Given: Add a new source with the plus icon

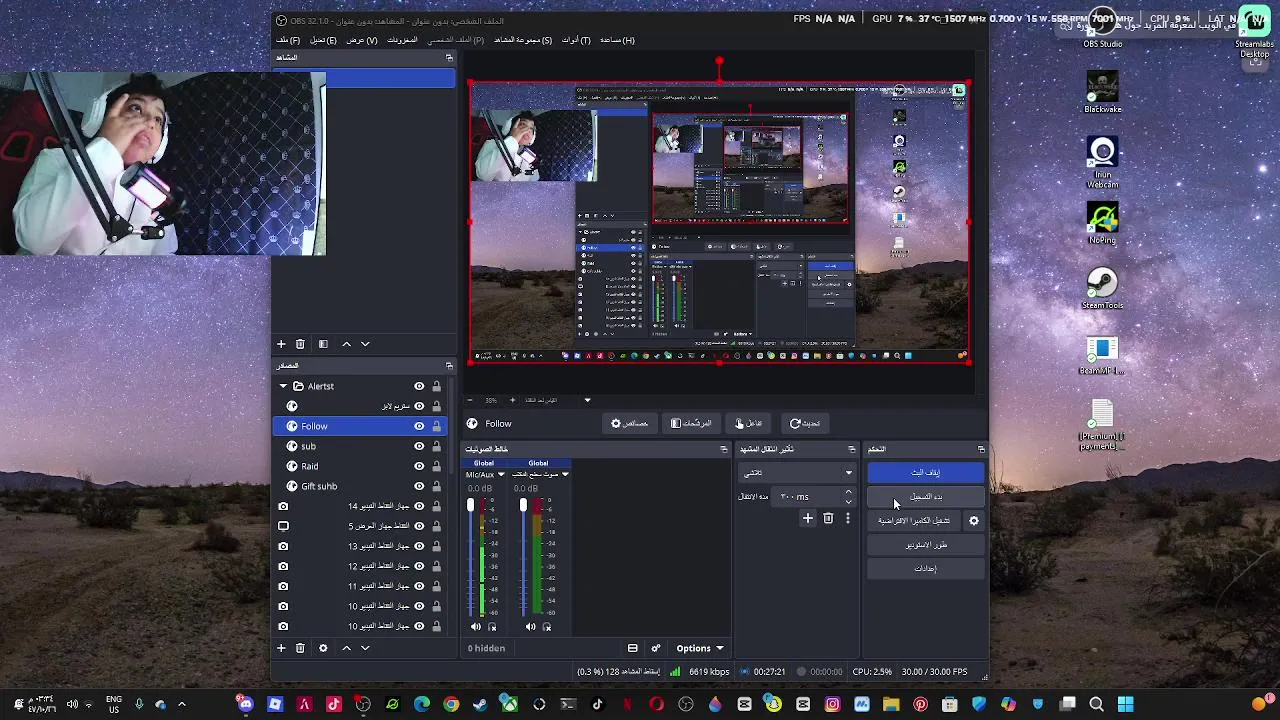Looking at the screenshot, I should [281, 648].
